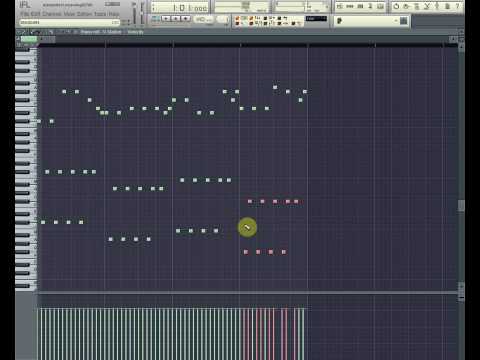Show the step sequencer window
Viewport: 480px width, 360px height.
click(x=350, y=6)
